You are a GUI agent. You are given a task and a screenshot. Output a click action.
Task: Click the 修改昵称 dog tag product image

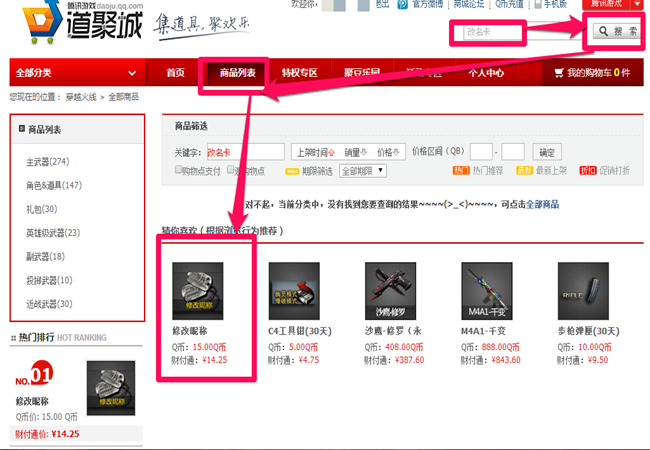[x=198, y=291]
